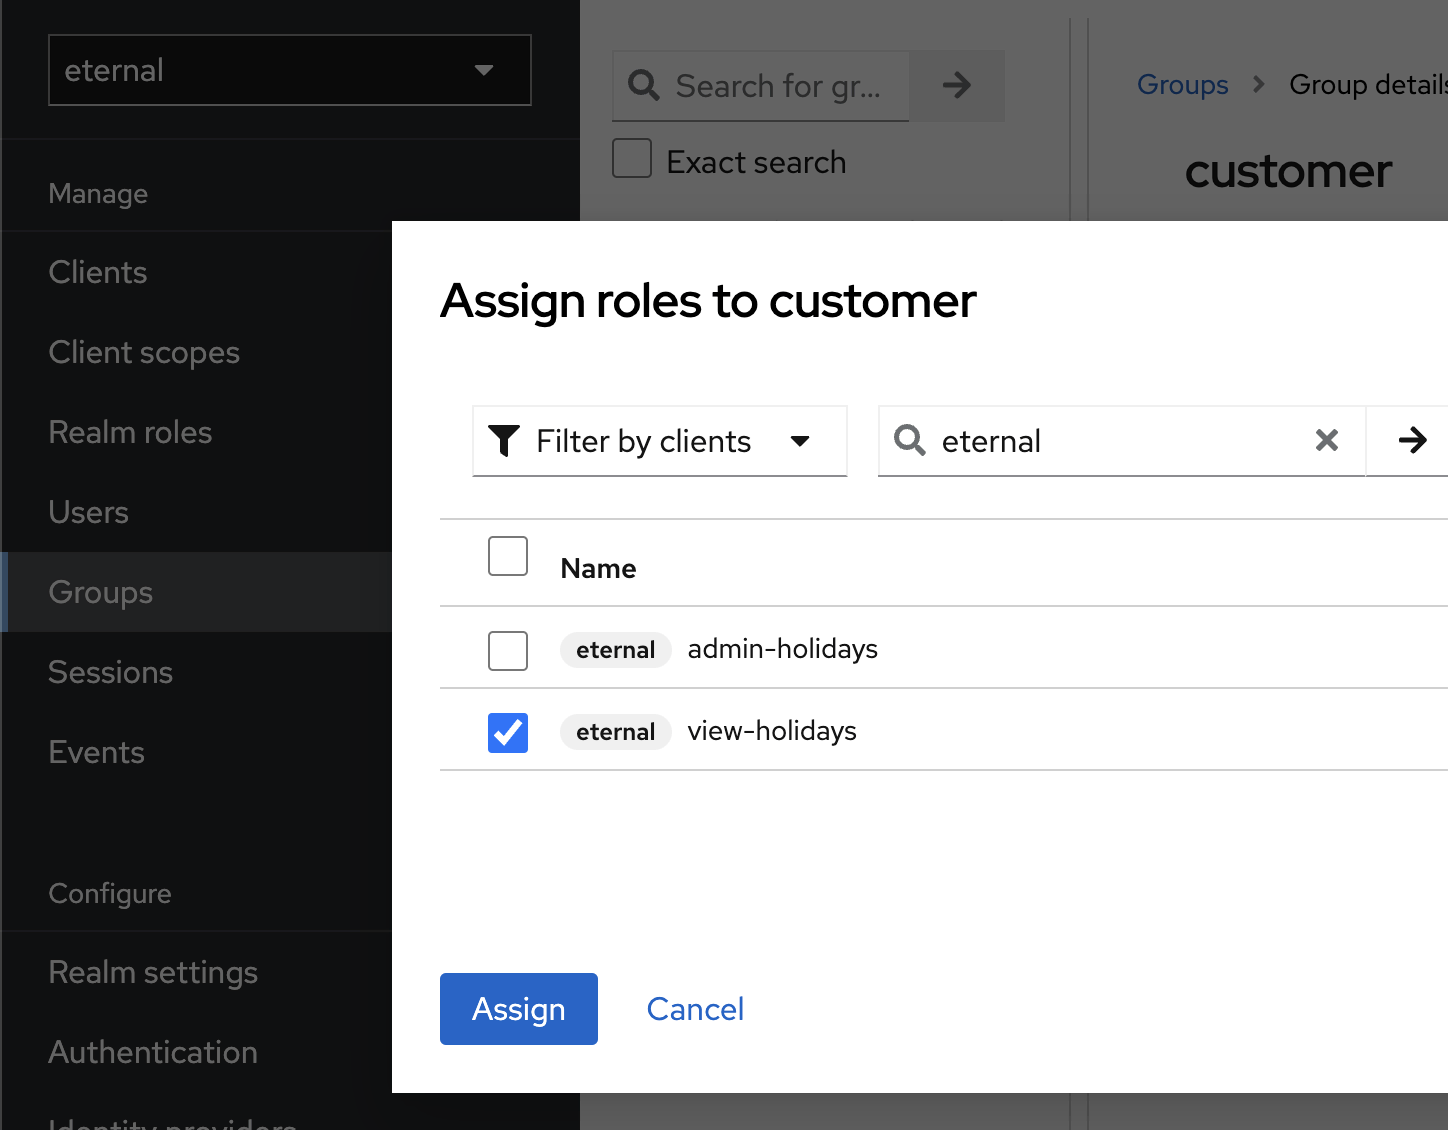This screenshot has height=1130, width=1448.
Task: Click the Groups breadcrumb link
Action: pos(1182,85)
